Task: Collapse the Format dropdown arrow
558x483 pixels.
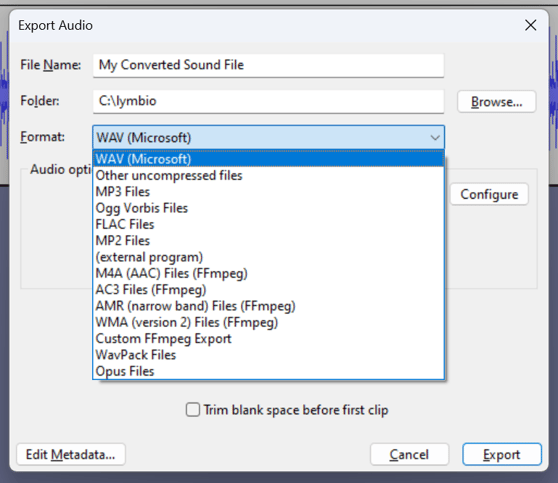Action: (x=435, y=138)
